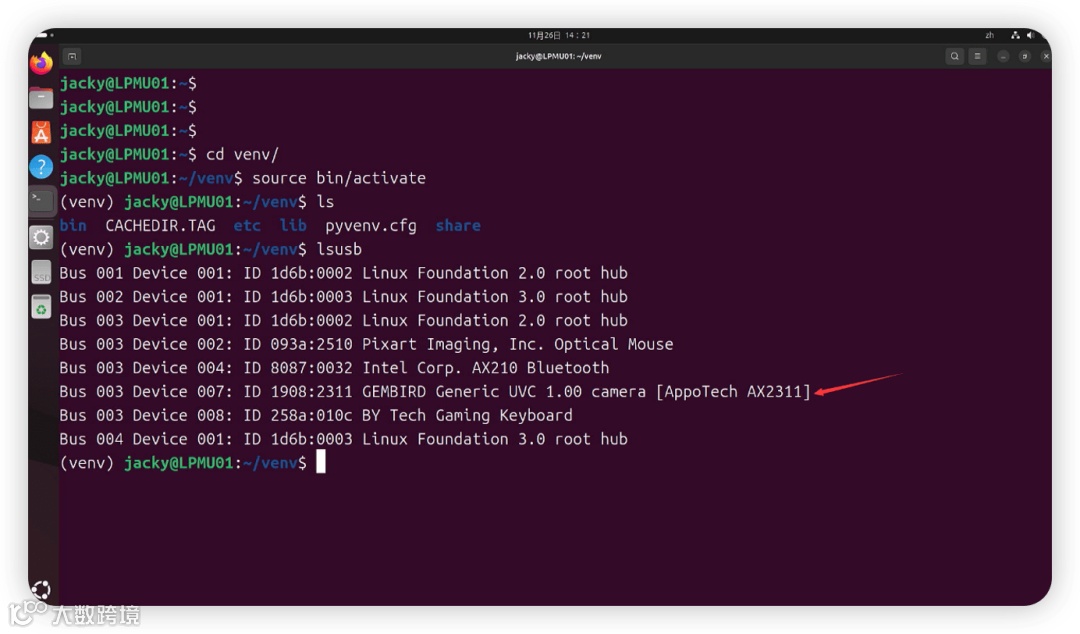Open the terminal hamburger menu

pos(977,57)
